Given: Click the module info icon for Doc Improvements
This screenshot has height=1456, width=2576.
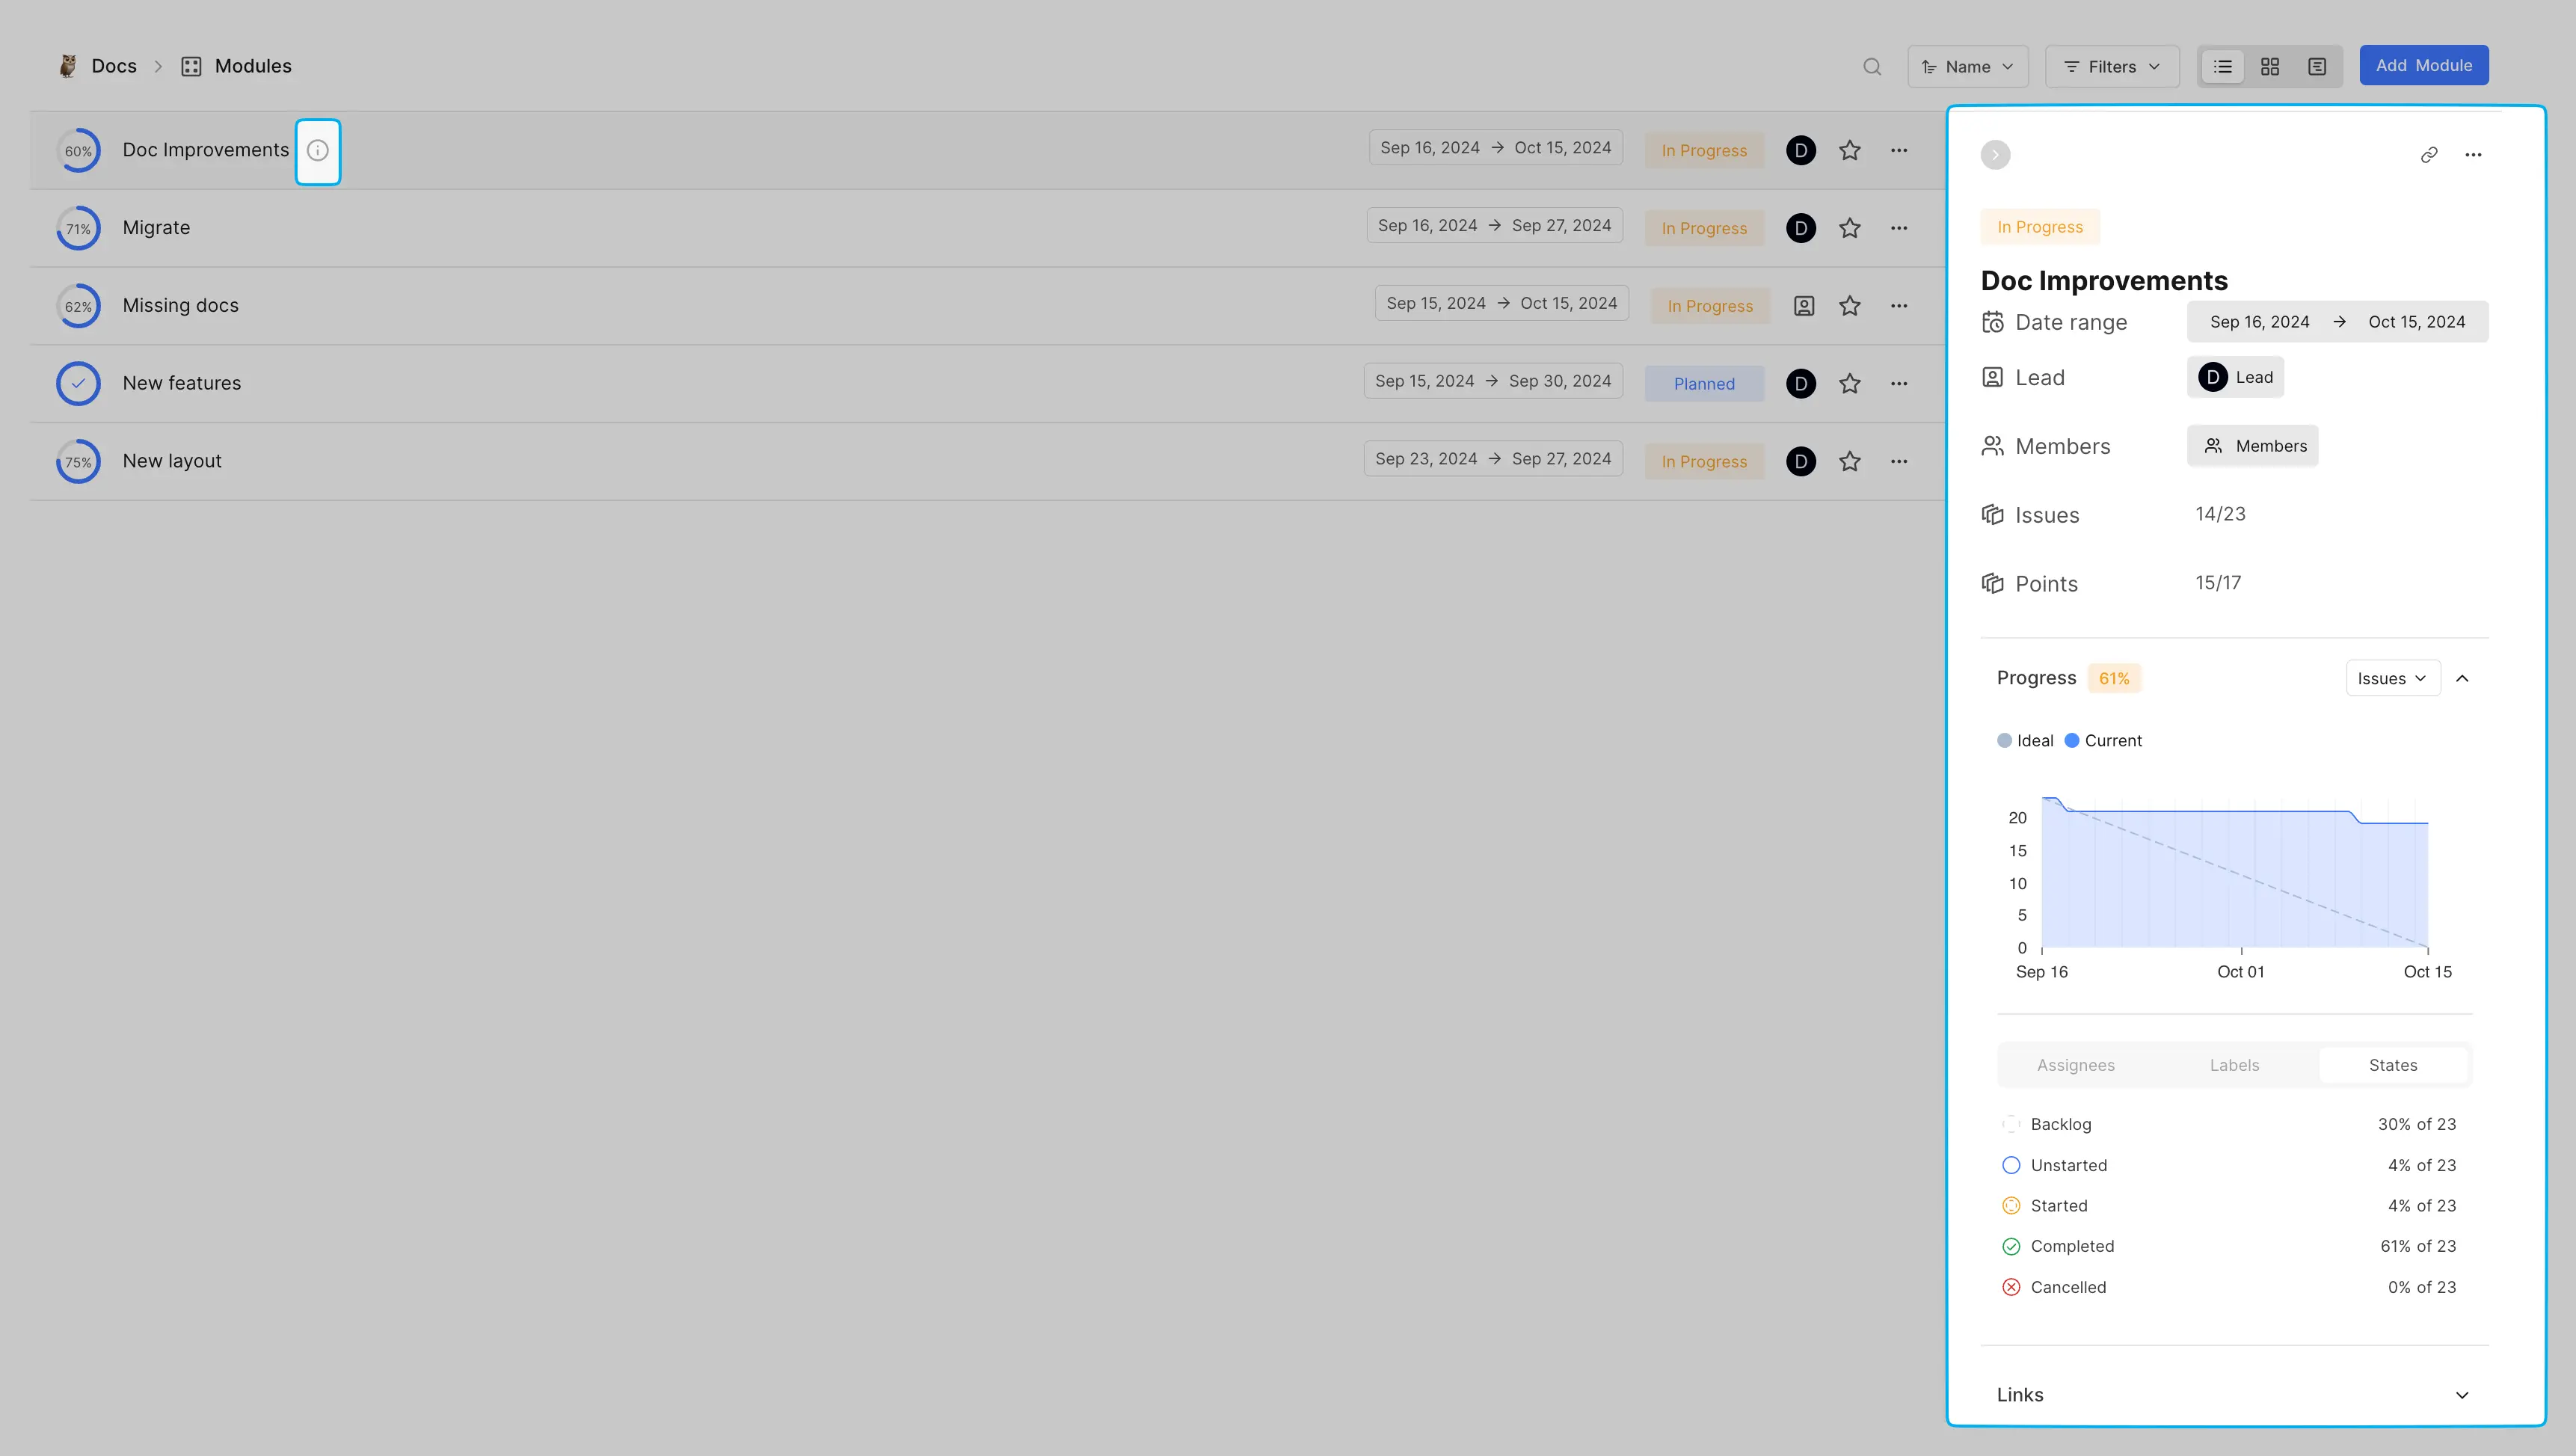Looking at the screenshot, I should tap(319, 150).
